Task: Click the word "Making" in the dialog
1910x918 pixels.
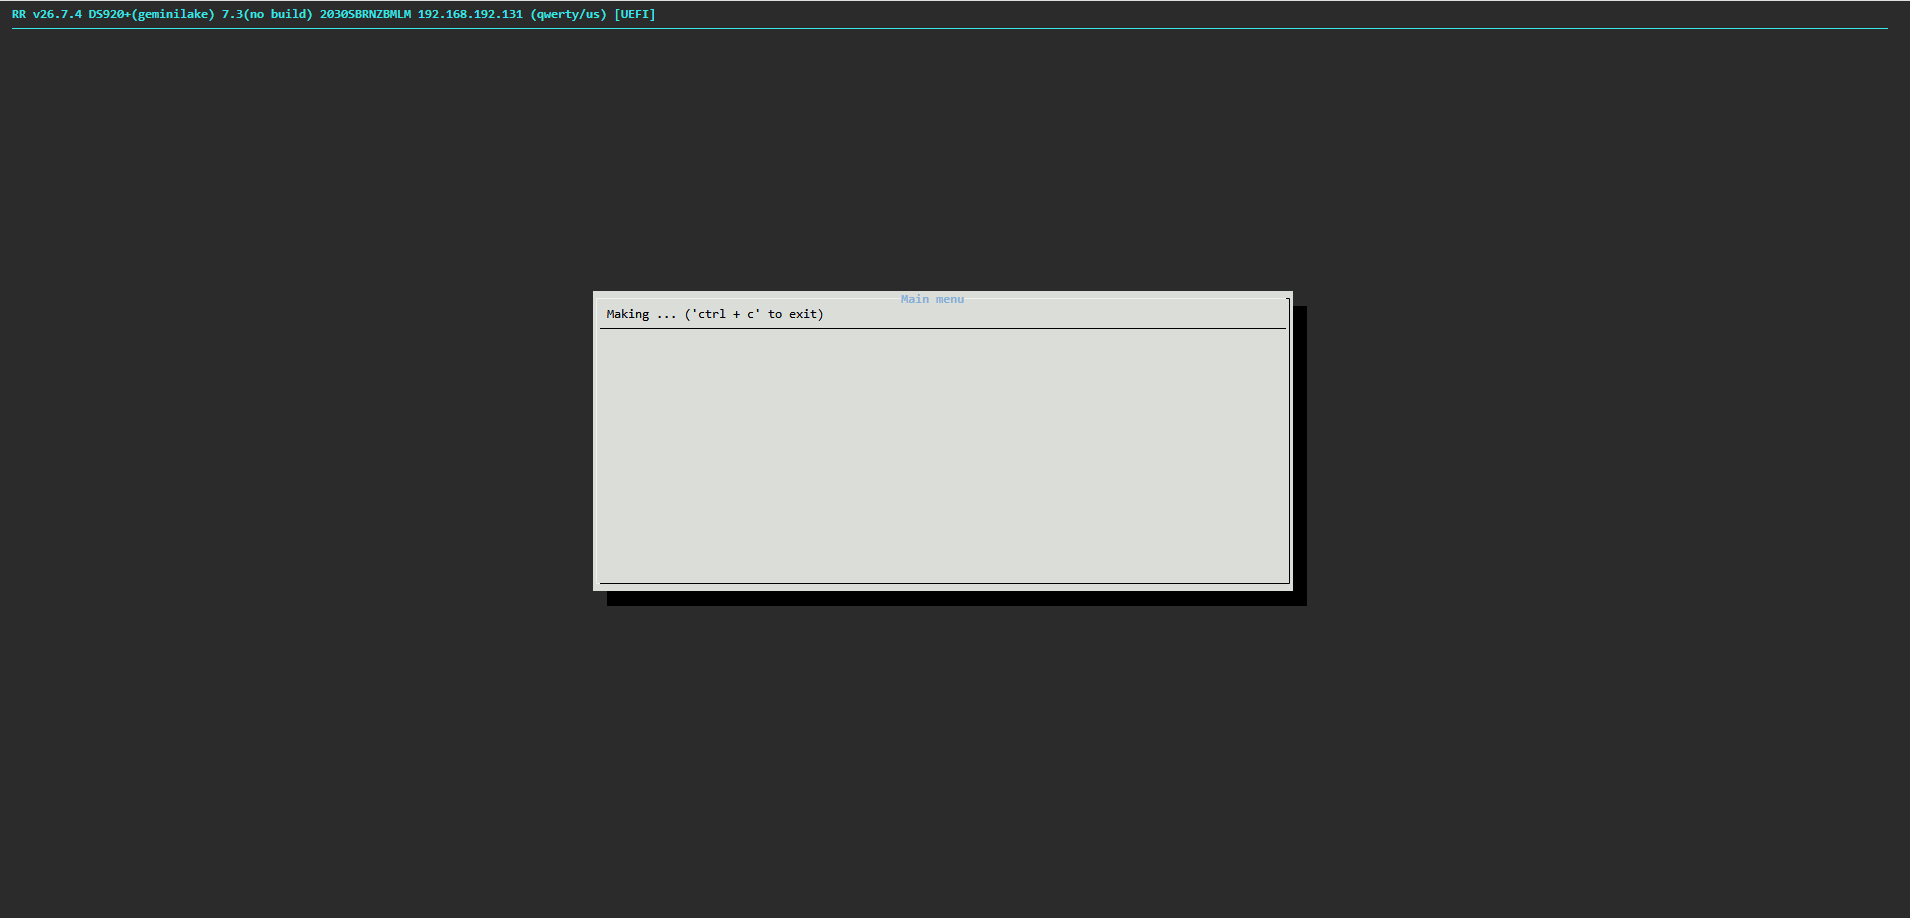Action: (628, 314)
